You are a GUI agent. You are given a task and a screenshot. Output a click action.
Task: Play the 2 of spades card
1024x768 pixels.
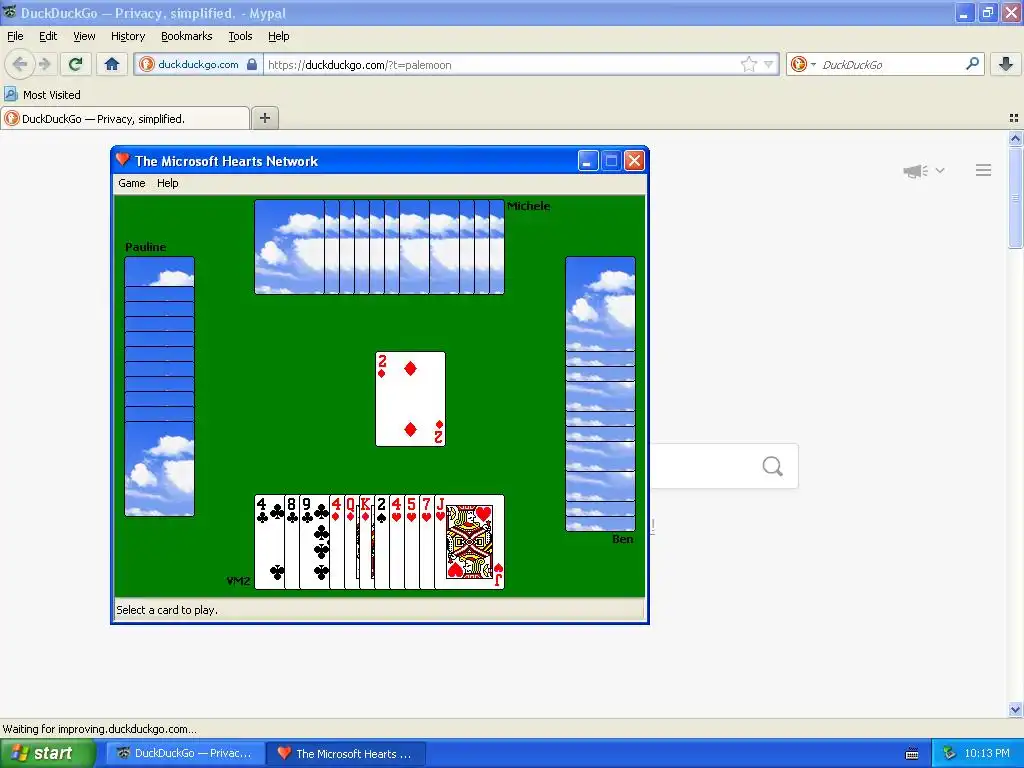[381, 542]
